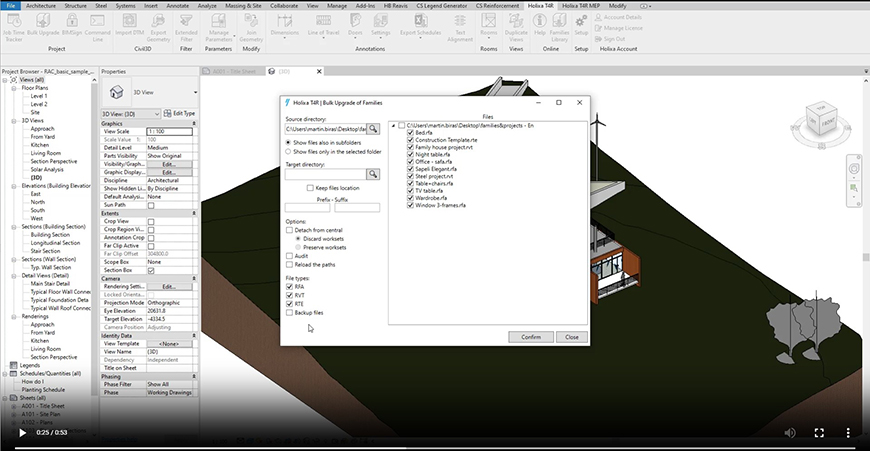Enable the Audit option
Screen dimensions: 870x451
tap(289, 256)
